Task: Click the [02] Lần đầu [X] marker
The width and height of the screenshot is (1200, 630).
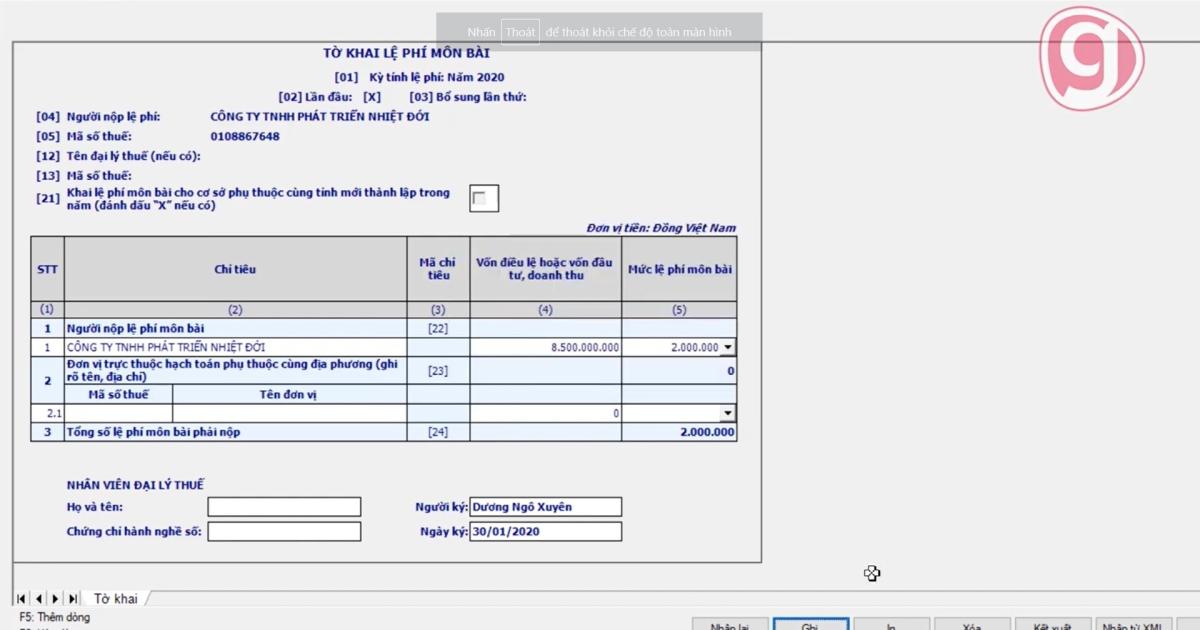Action: [x=330, y=97]
